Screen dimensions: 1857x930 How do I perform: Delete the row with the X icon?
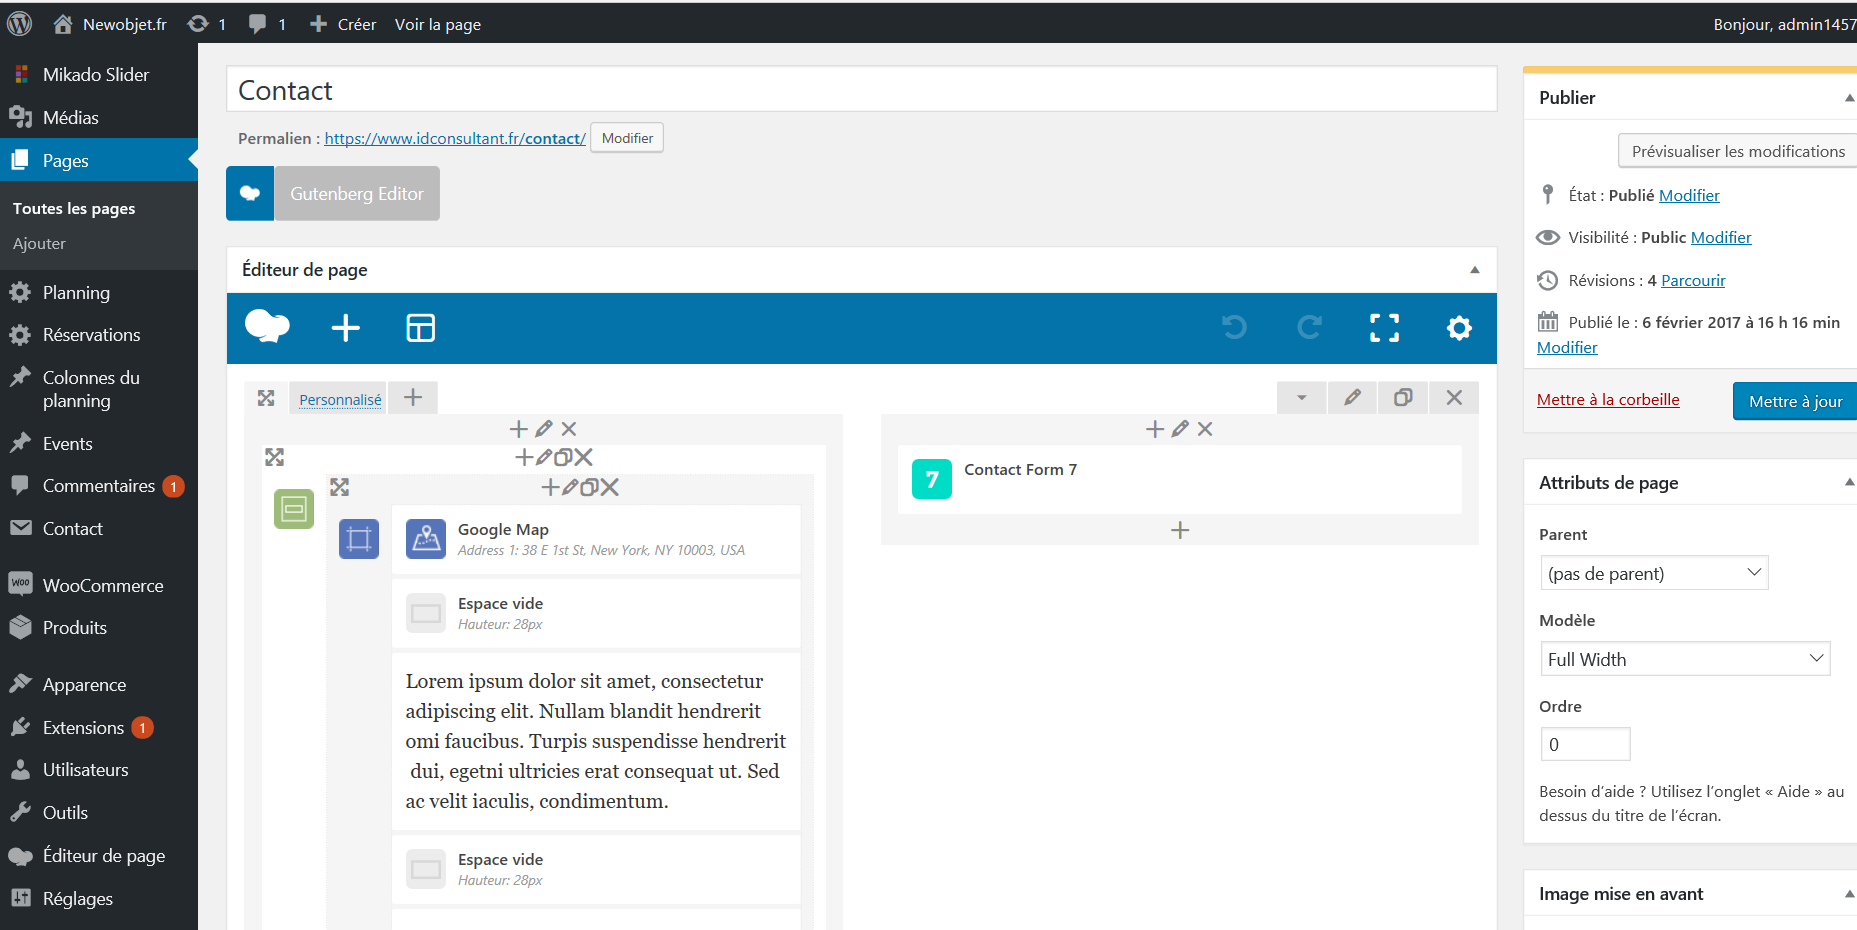1454,398
